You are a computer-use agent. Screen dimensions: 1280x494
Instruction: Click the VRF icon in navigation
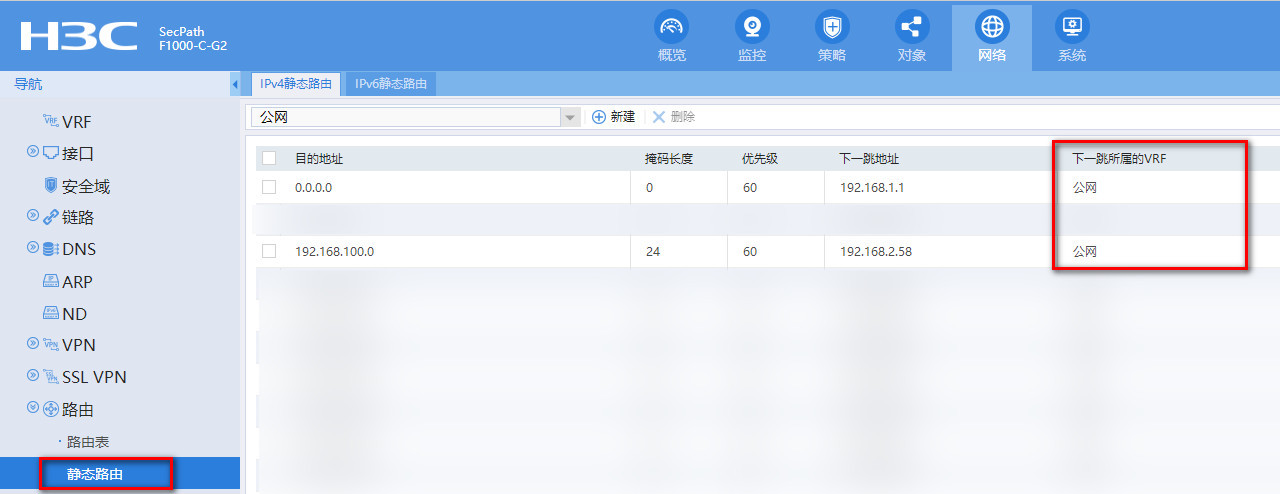click(51, 121)
